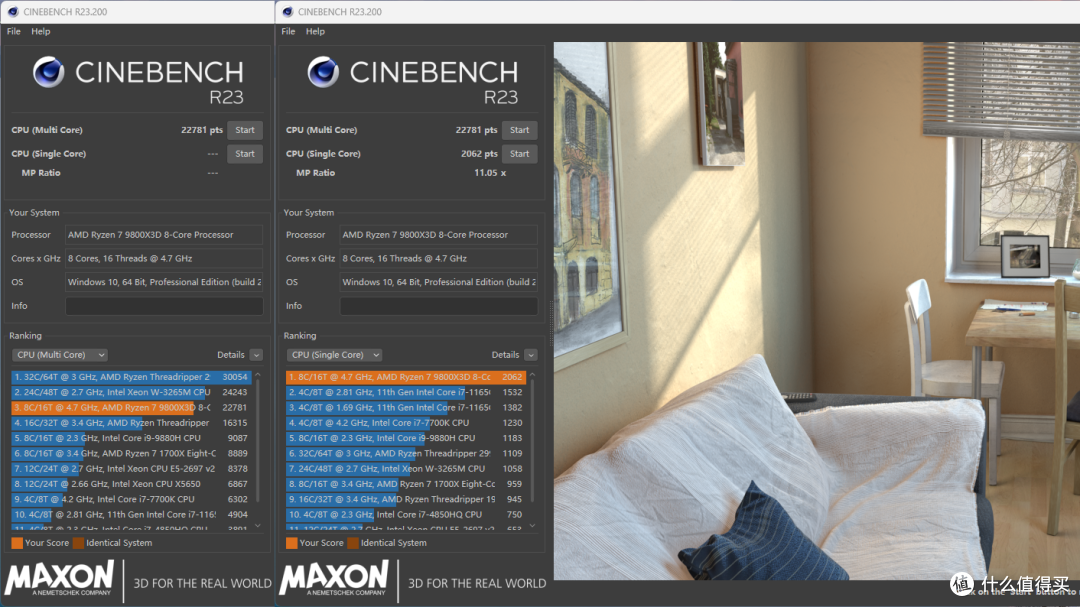Click brown Identical System swatch in right window
The width and height of the screenshot is (1080, 607).
pos(353,543)
